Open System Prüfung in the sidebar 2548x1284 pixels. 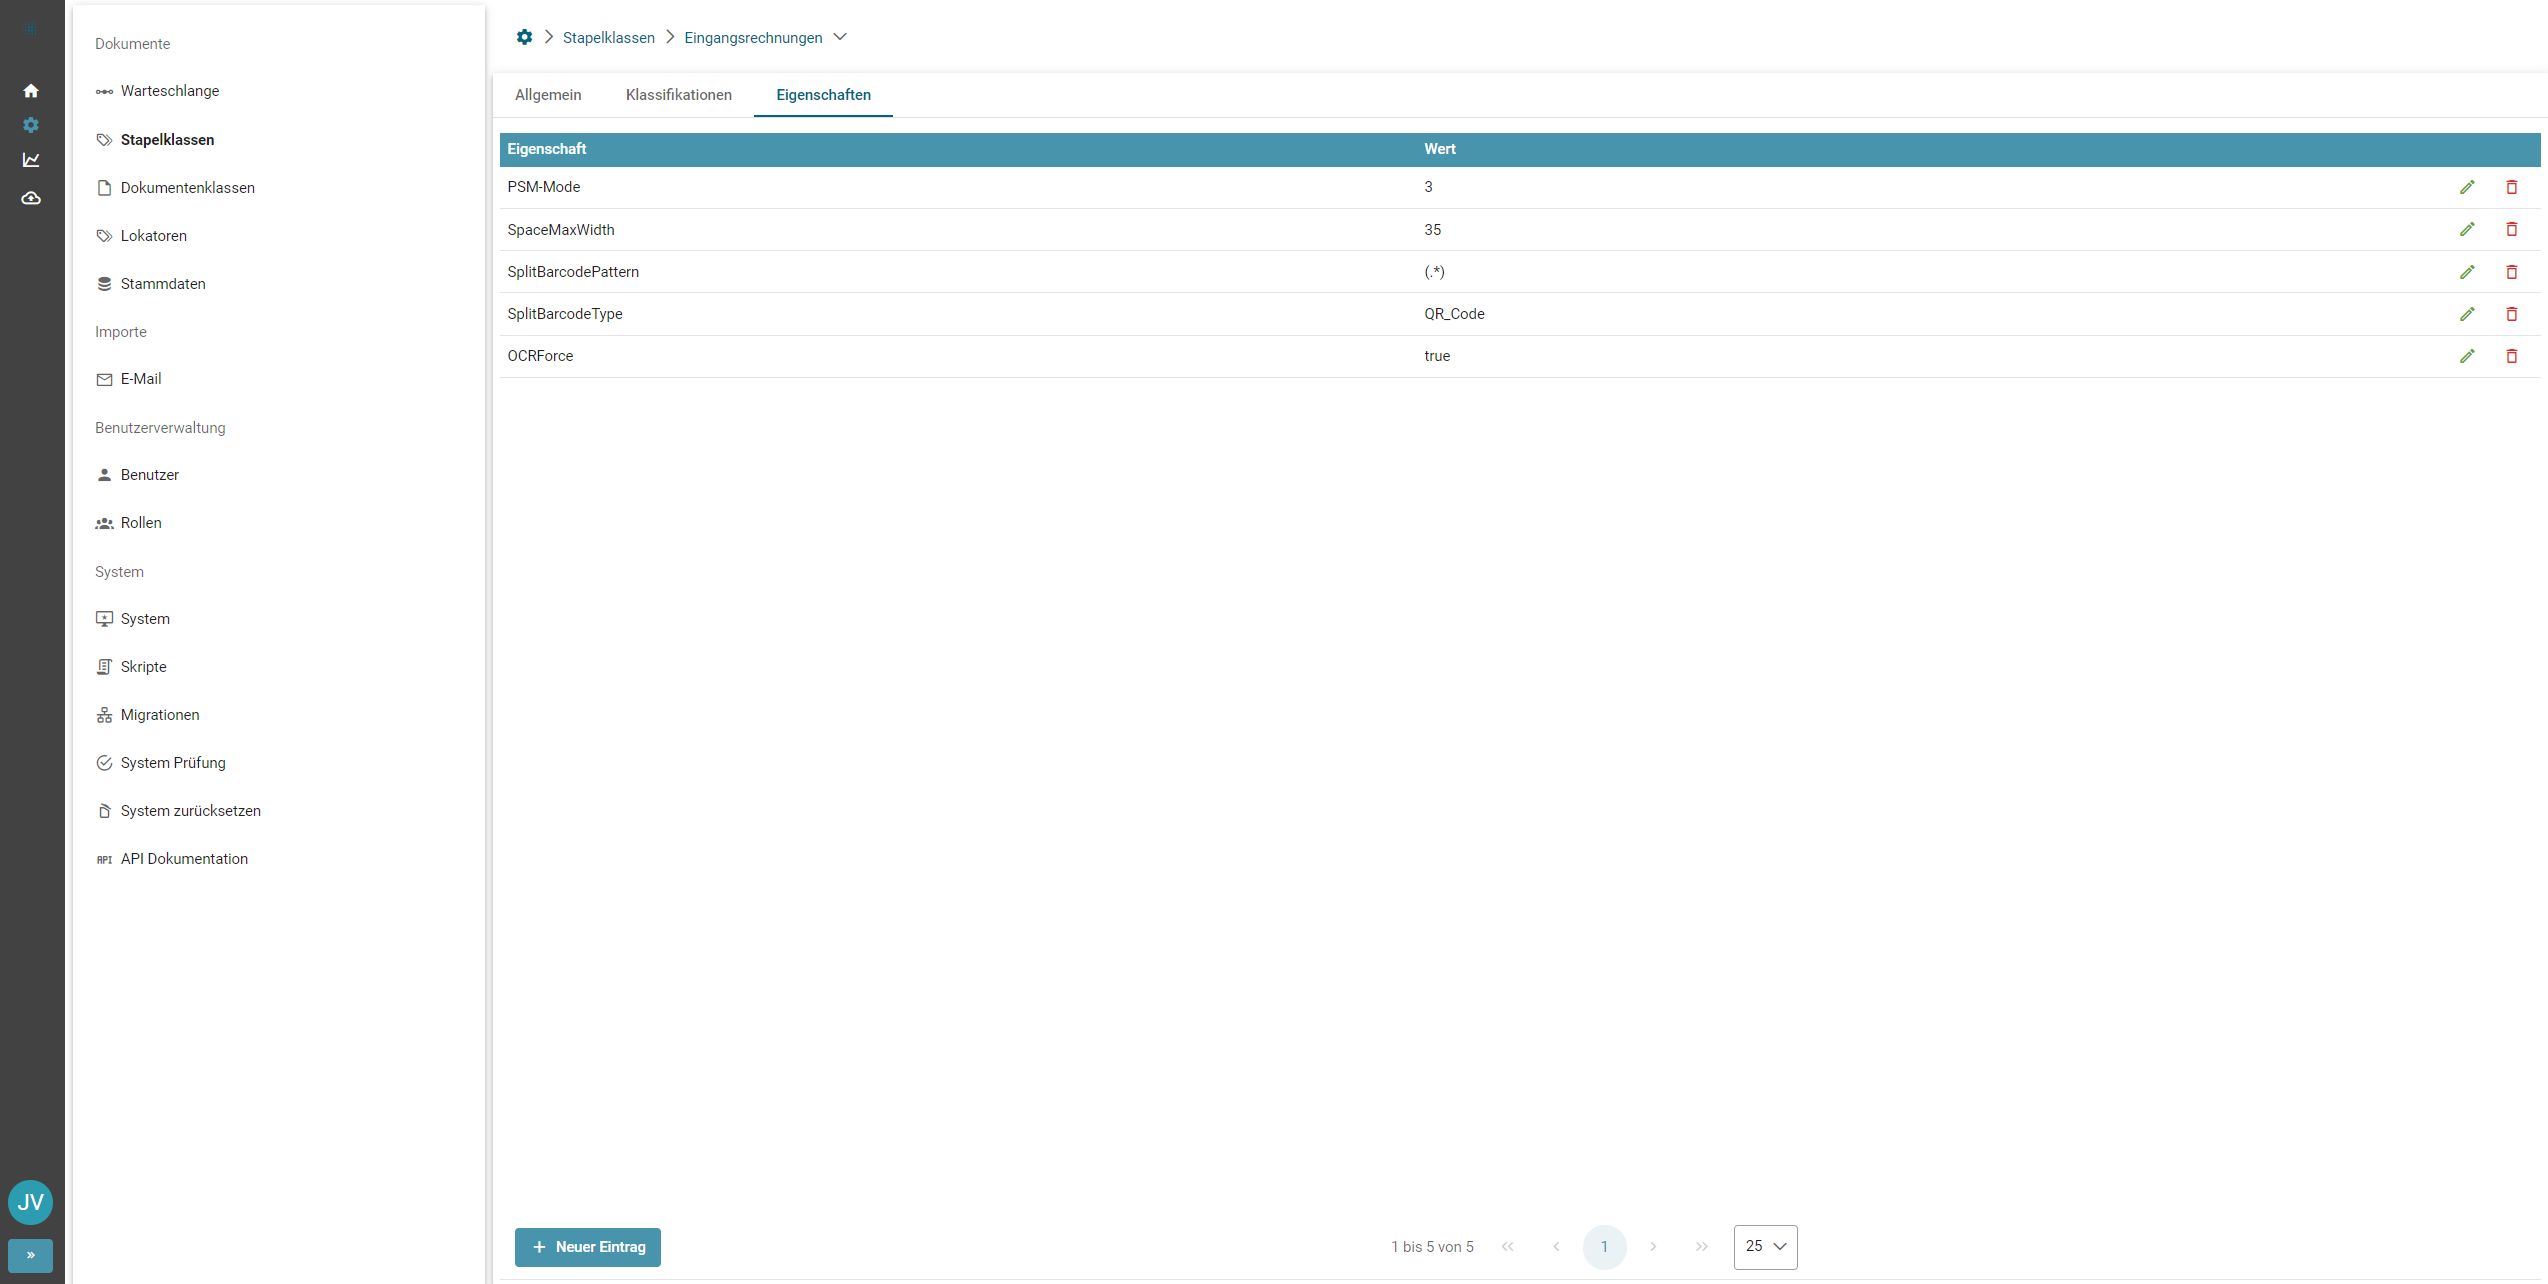pos(172,763)
